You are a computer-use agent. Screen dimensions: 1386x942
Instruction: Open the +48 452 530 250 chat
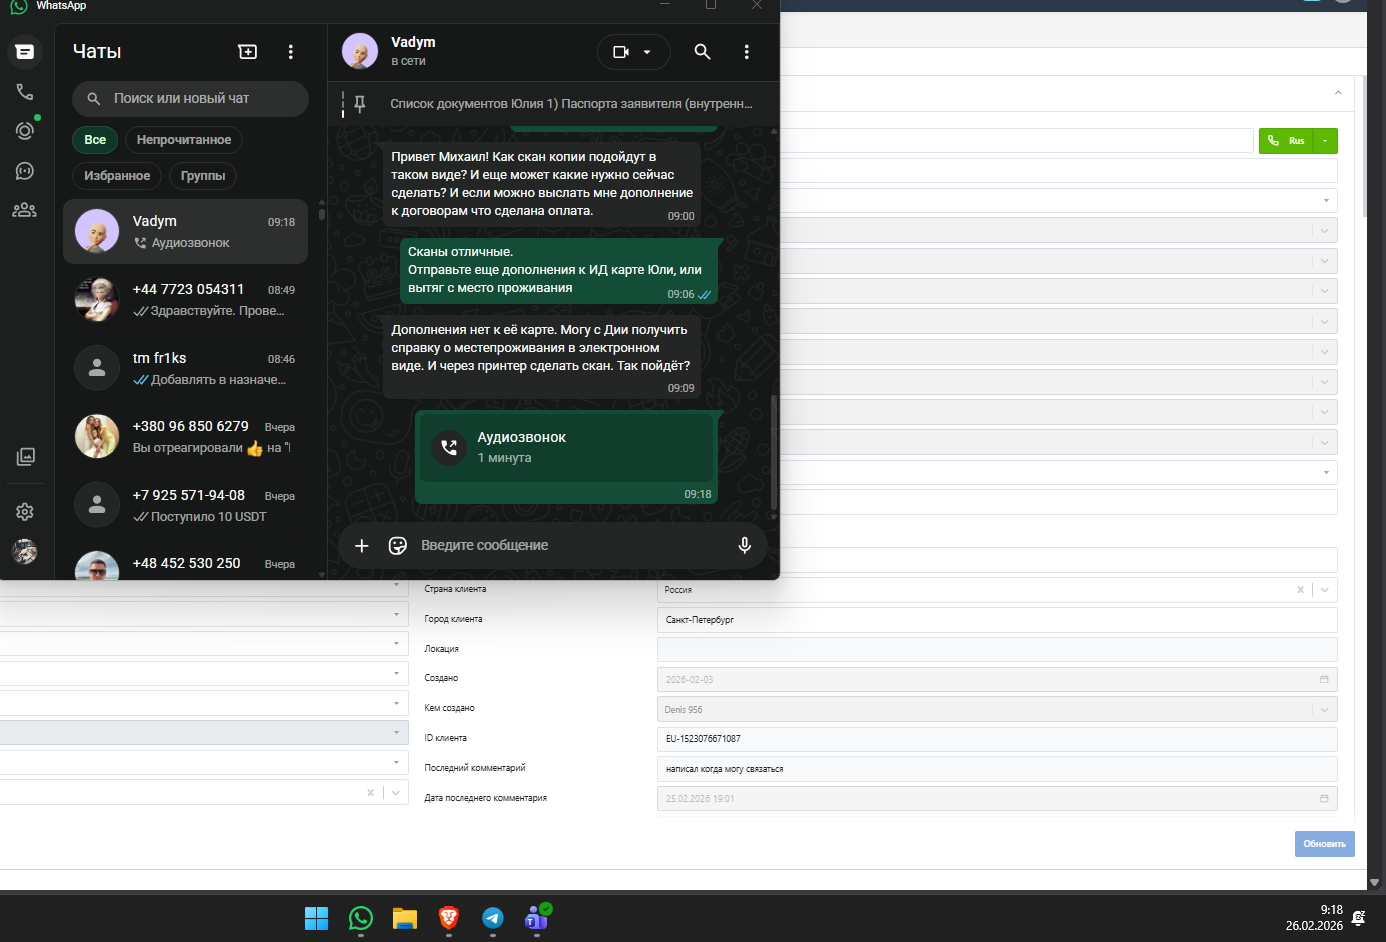185,563
